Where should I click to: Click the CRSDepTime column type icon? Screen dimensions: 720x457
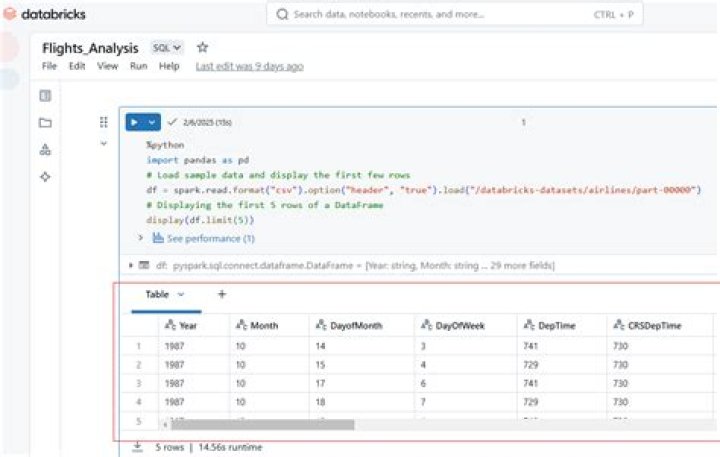pyautogui.click(x=619, y=325)
